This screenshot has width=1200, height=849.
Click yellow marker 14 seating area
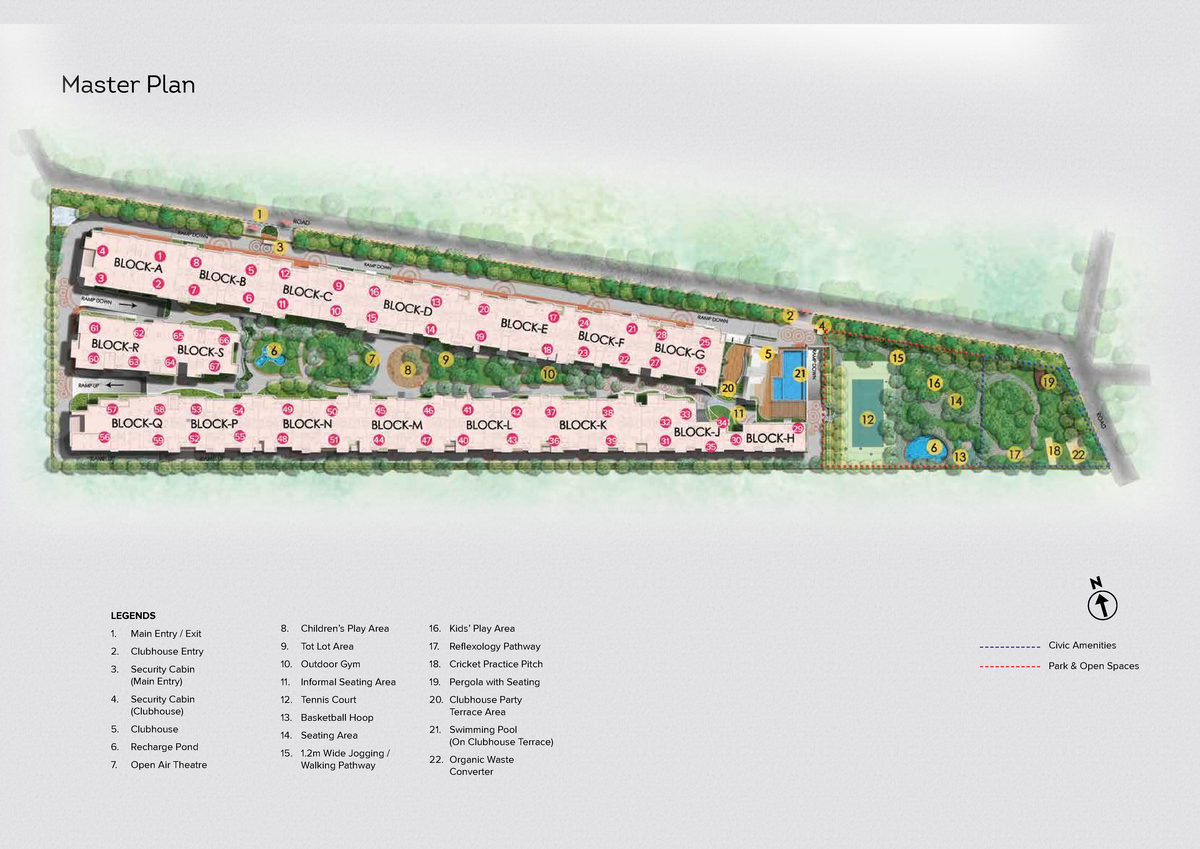pyautogui.click(x=956, y=401)
